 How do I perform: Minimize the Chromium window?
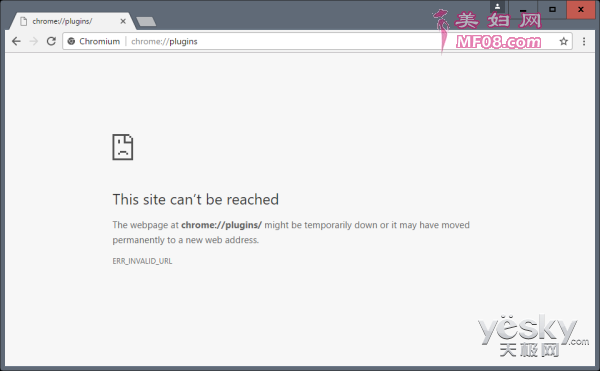click(523, 9)
